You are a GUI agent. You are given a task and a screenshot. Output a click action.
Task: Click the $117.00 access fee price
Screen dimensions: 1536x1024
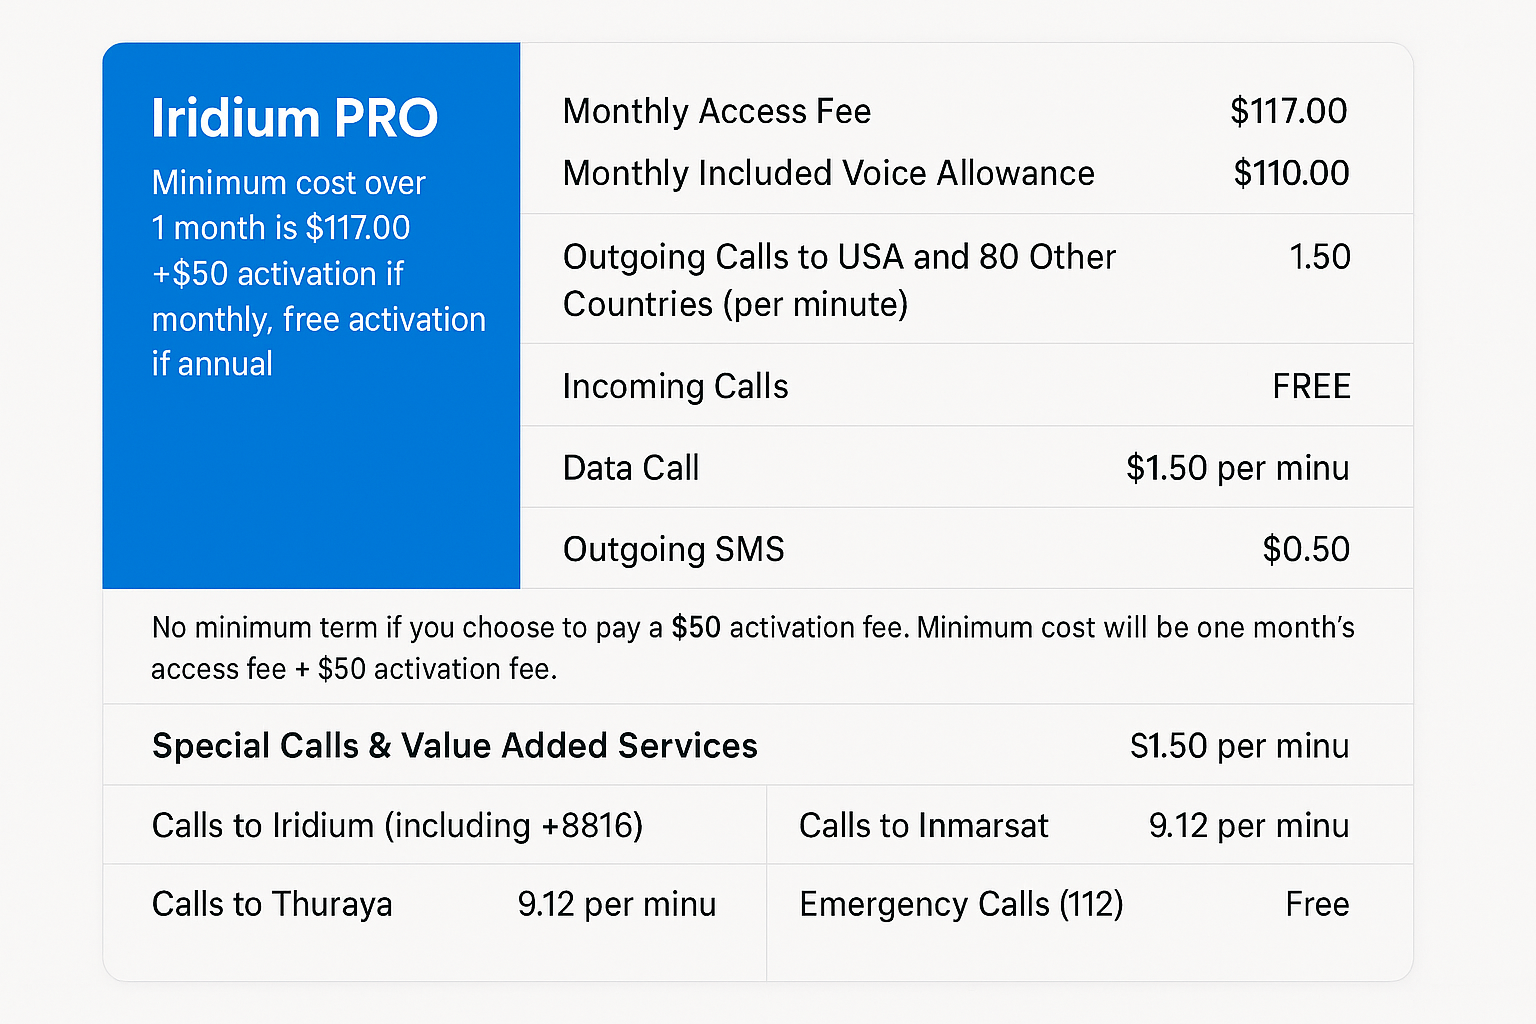(x=1288, y=111)
